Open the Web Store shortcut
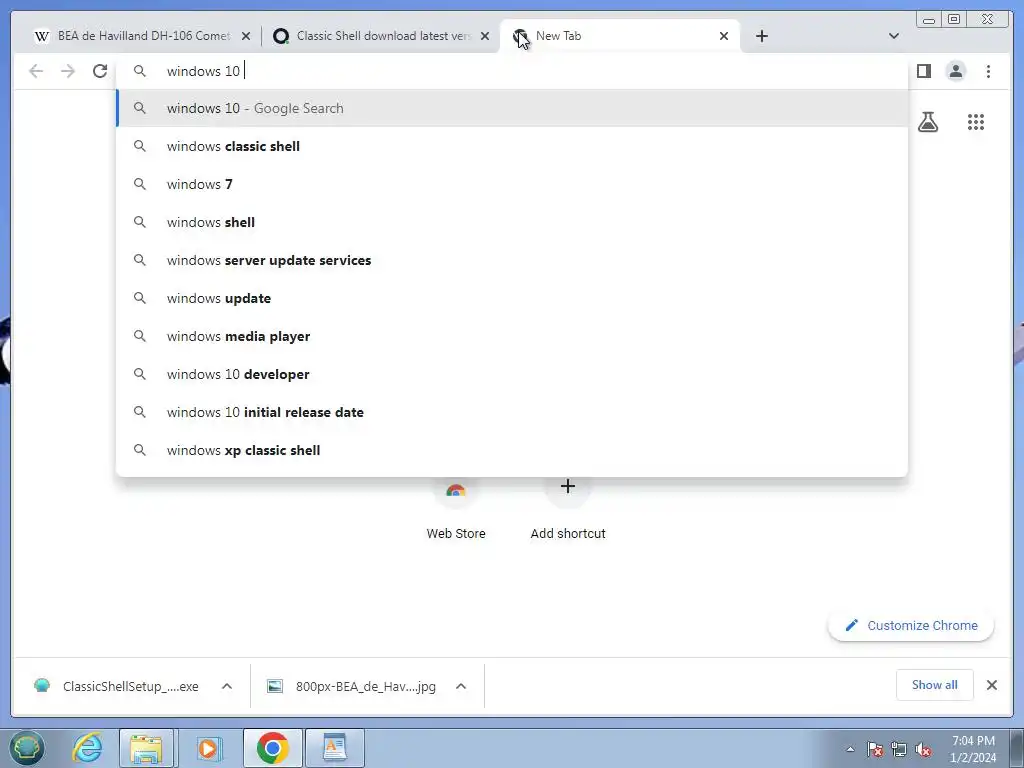 tap(456, 509)
